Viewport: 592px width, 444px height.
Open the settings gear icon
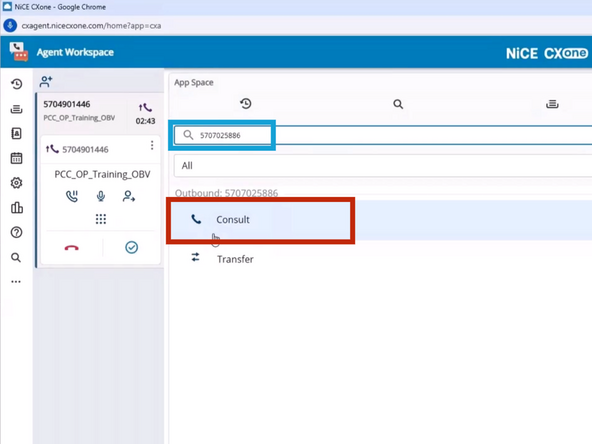(x=16, y=183)
